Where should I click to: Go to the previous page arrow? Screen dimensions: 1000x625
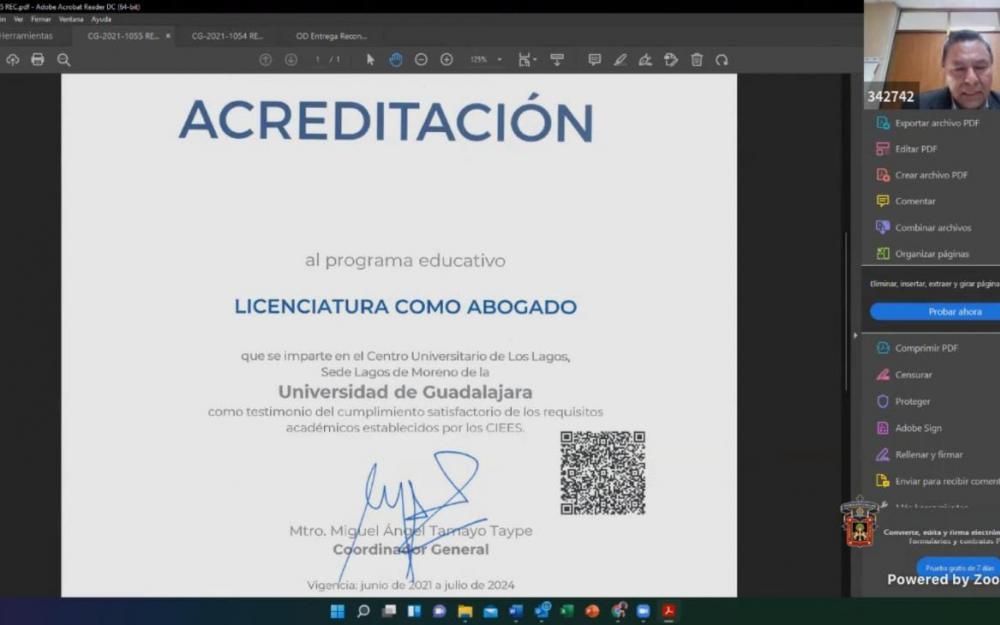coord(265,60)
